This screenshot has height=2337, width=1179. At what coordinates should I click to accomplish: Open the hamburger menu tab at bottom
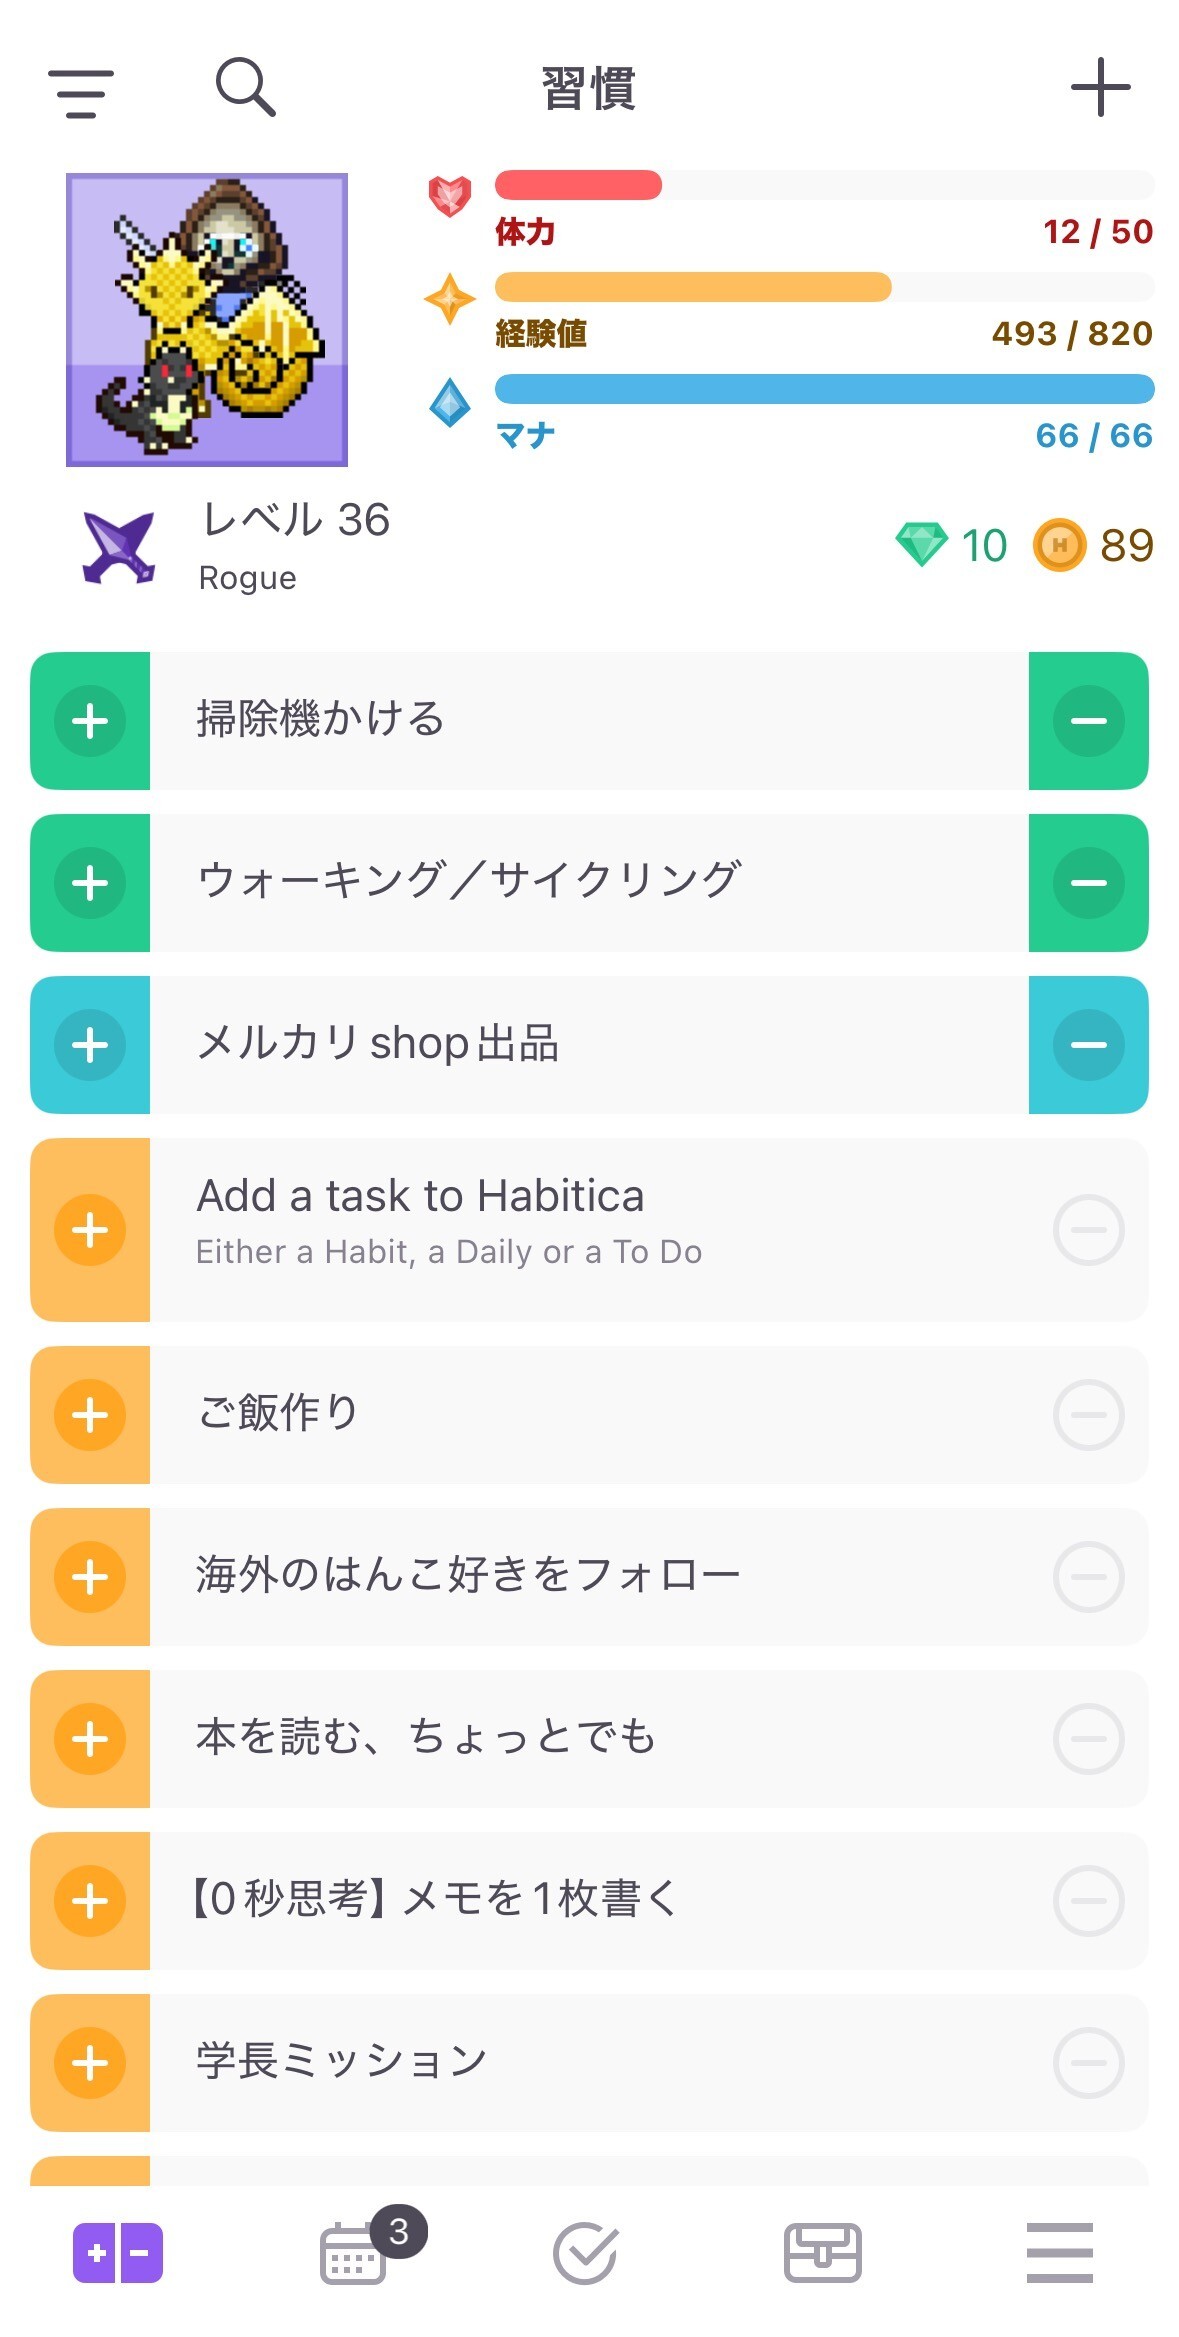(x=1059, y=2253)
